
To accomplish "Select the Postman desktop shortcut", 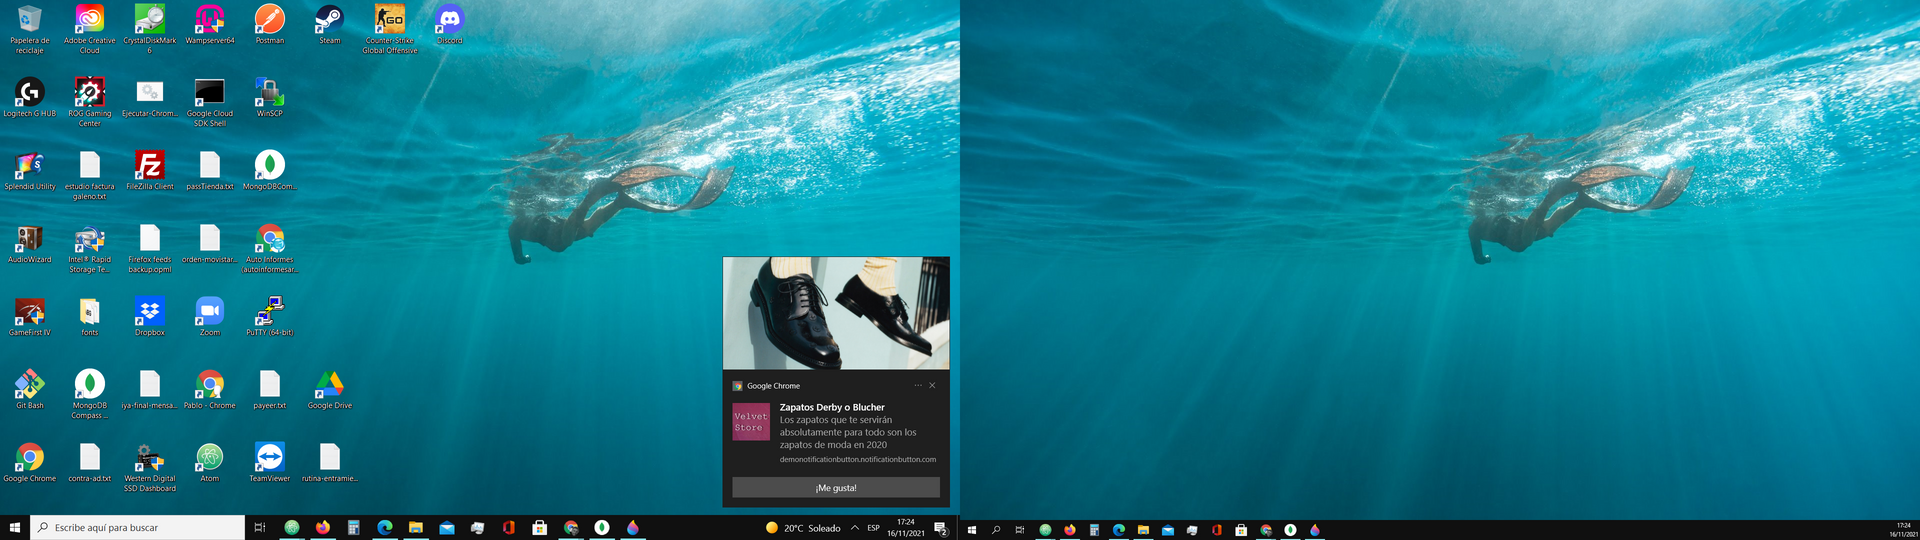I will pos(269,24).
